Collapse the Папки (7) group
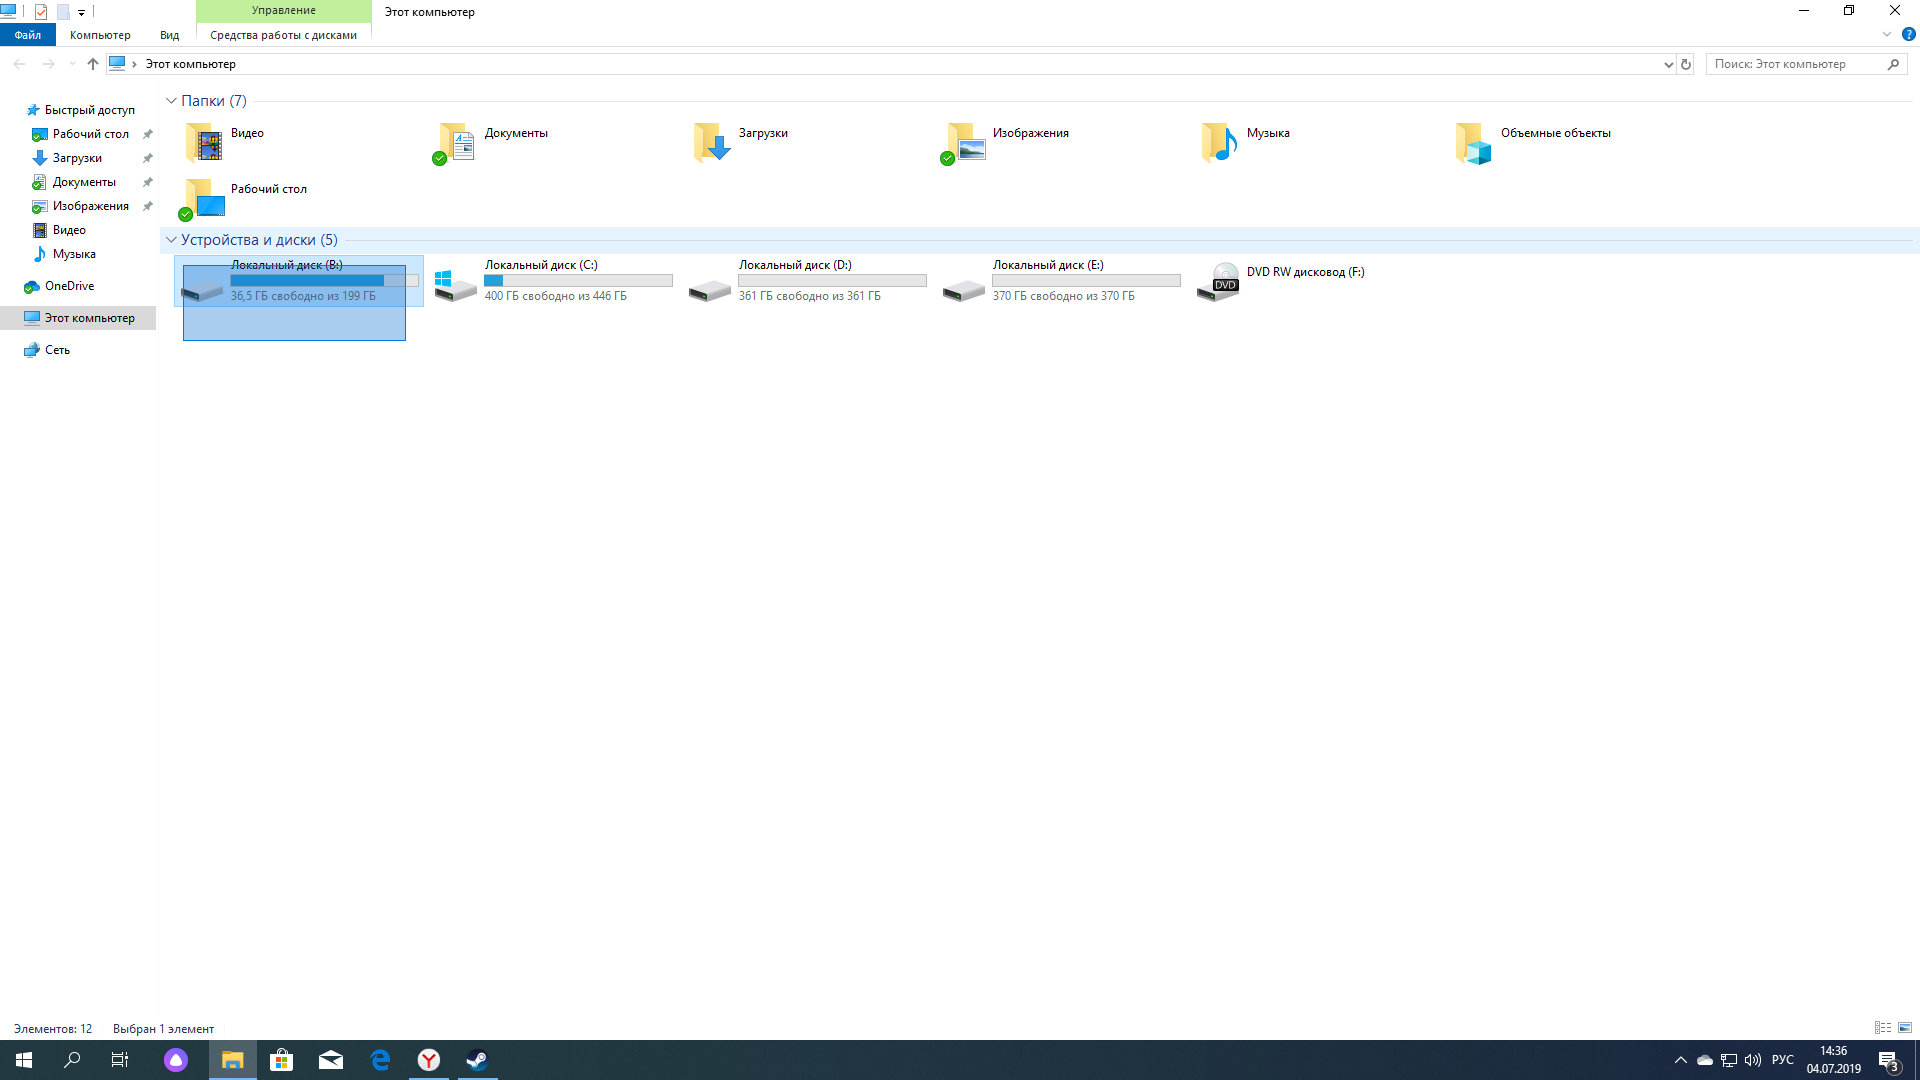Image resolution: width=1920 pixels, height=1080 pixels. point(171,101)
